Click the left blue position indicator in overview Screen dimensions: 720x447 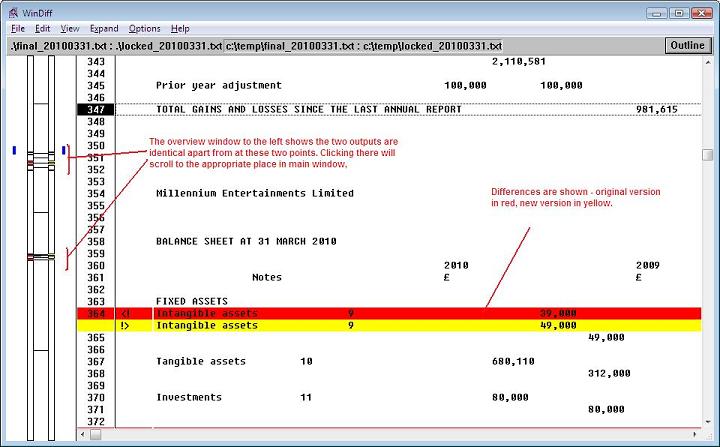(14, 150)
